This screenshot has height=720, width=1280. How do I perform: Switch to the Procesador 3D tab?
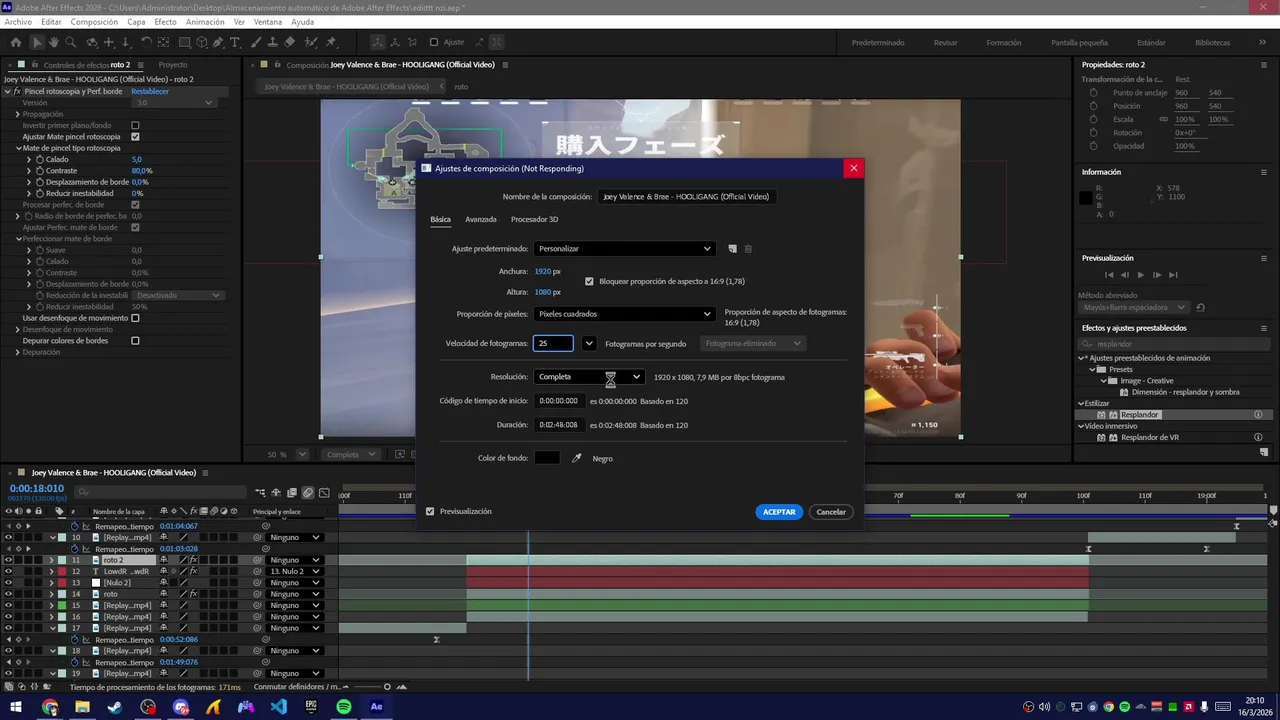[534, 219]
